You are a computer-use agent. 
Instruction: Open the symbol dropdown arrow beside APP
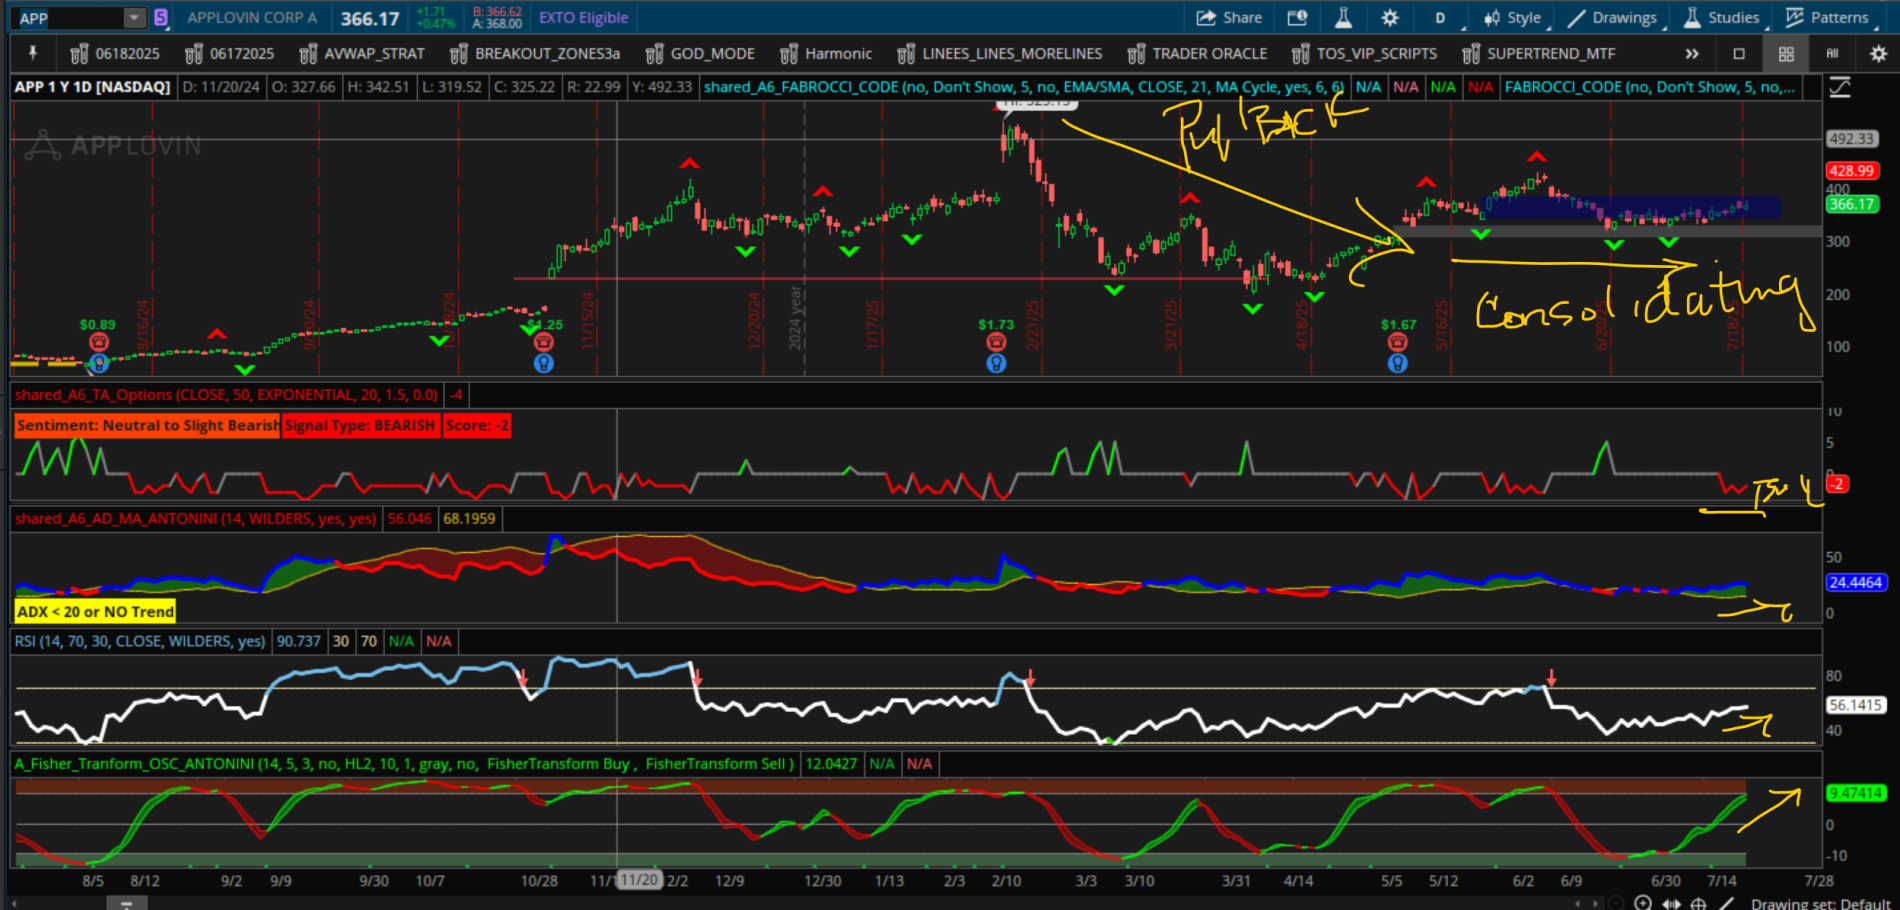tap(135, 18)
